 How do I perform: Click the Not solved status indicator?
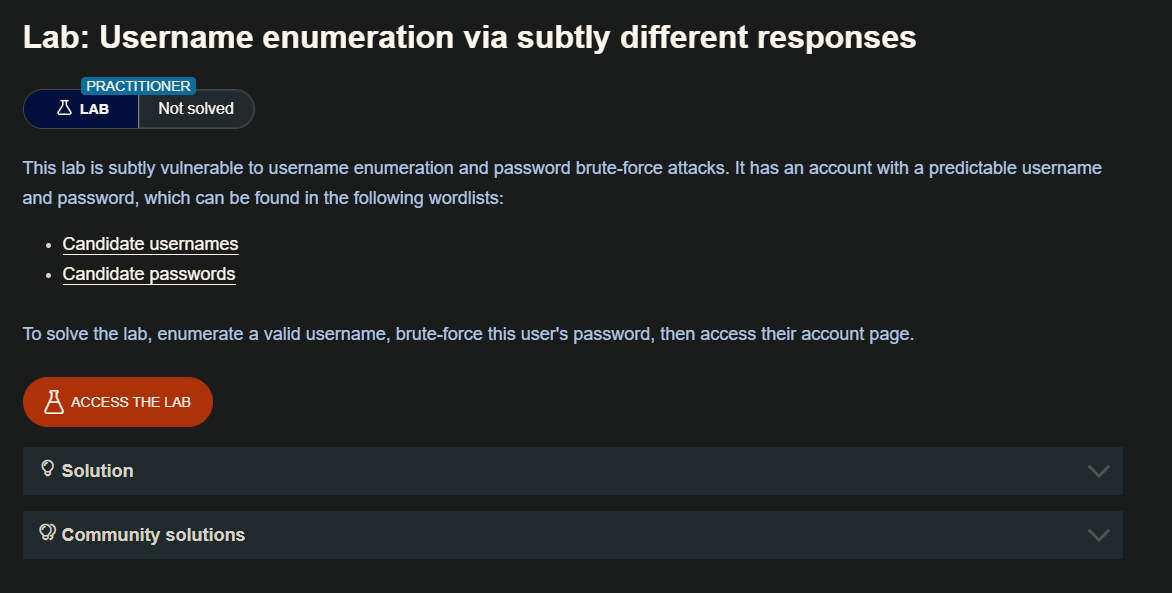(196, 109)
